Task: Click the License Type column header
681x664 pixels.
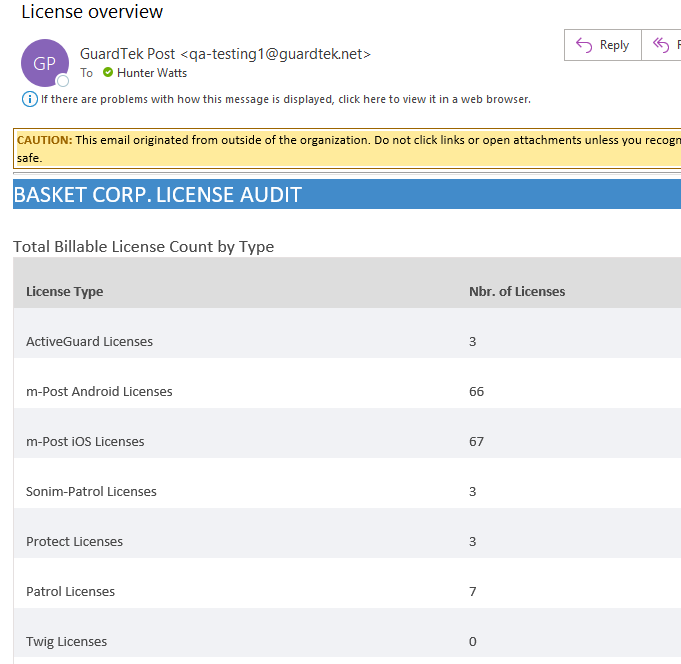Action: click(x=65, y=291)
